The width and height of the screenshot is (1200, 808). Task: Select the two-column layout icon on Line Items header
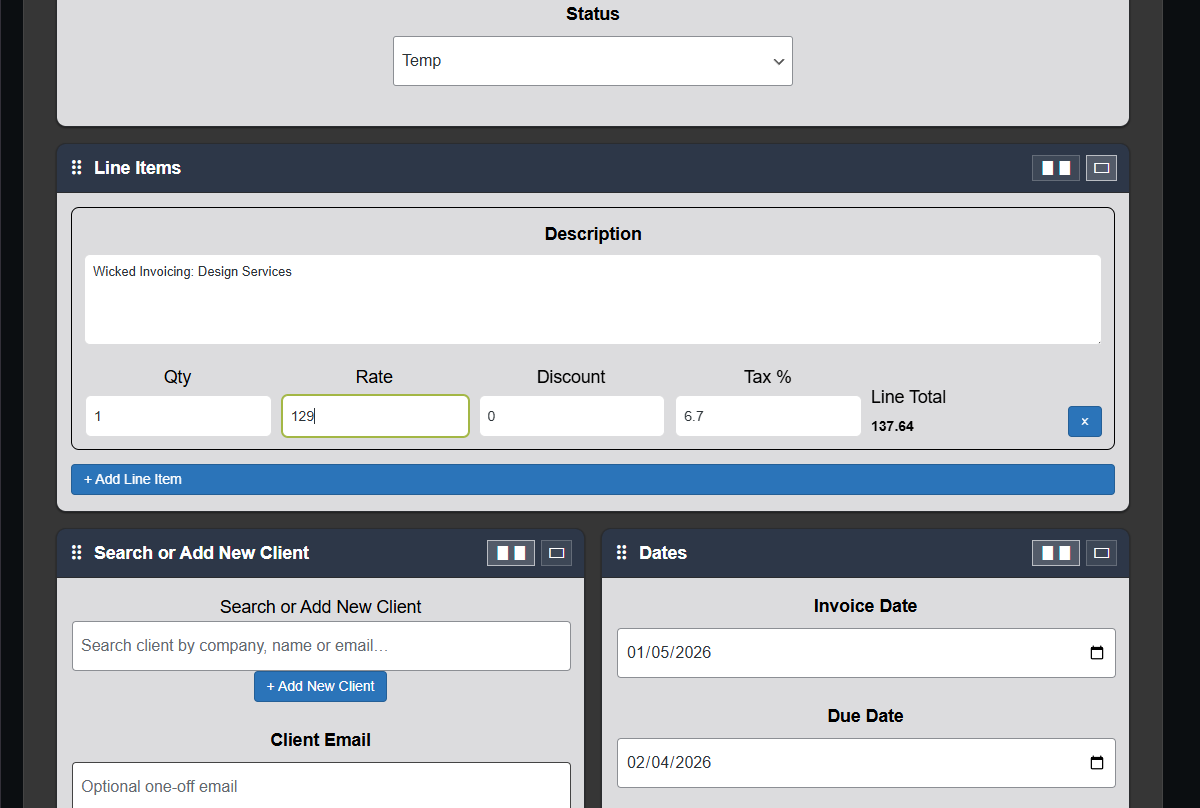click(1055, 167)
